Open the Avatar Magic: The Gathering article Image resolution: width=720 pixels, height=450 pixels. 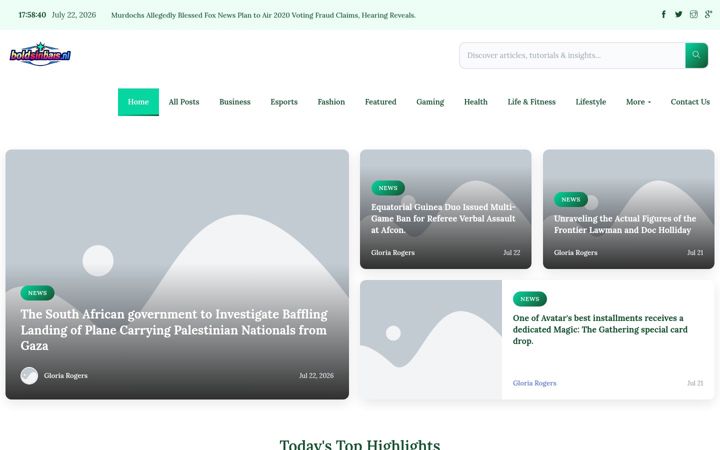[600, 329]
